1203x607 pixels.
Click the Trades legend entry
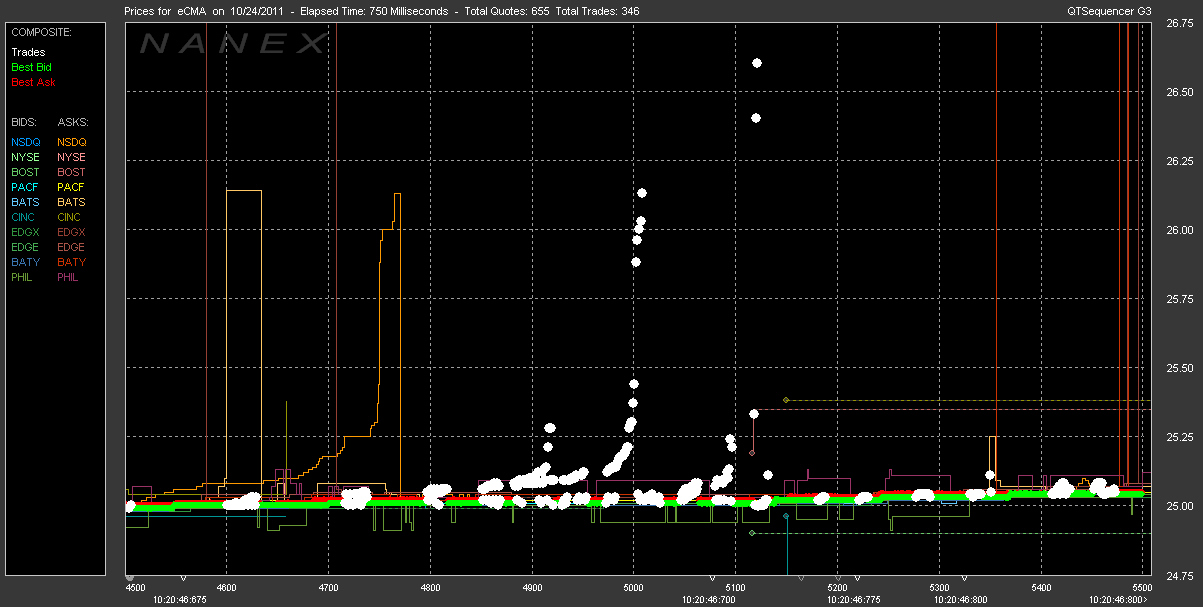[x=27, y=52]
